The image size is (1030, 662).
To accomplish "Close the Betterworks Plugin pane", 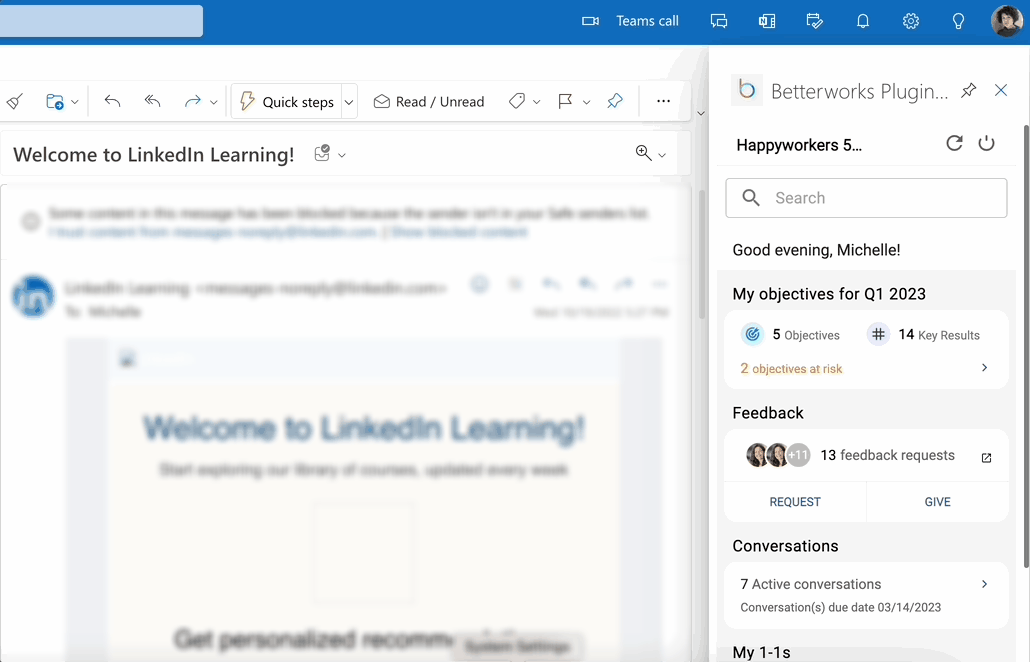I will click(x=1000, y=90).
